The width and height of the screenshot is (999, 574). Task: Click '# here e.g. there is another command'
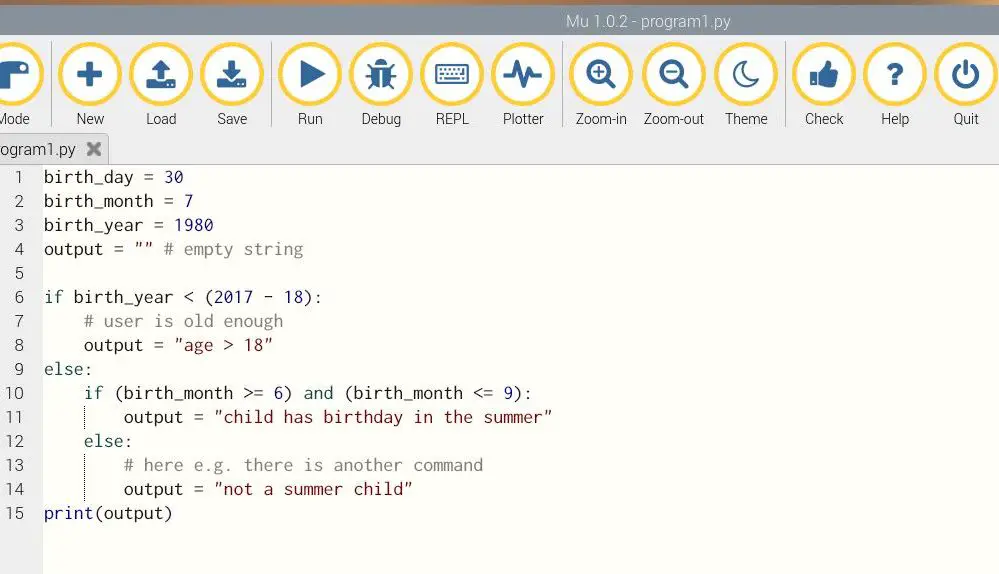303,466
